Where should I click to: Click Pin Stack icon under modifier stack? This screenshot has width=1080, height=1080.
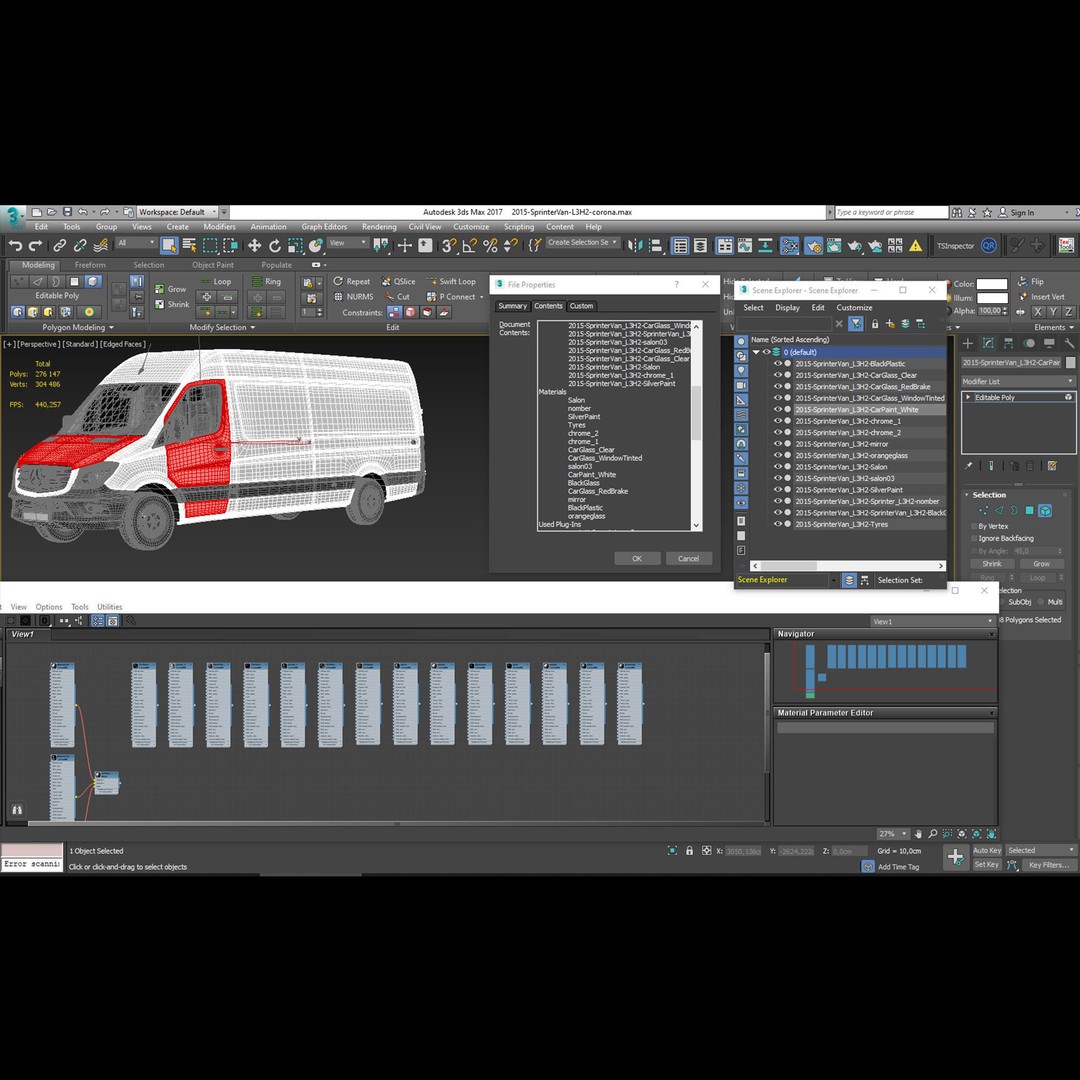[x=968, y=466]
